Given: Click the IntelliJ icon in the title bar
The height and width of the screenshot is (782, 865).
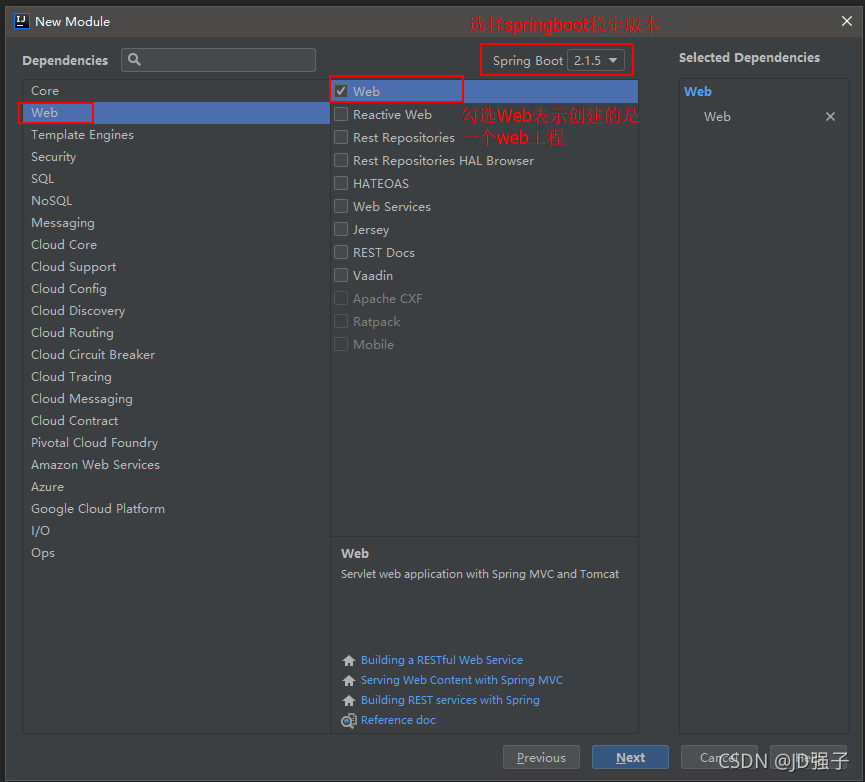Looking at the screenshot, I should click(21, 21).
